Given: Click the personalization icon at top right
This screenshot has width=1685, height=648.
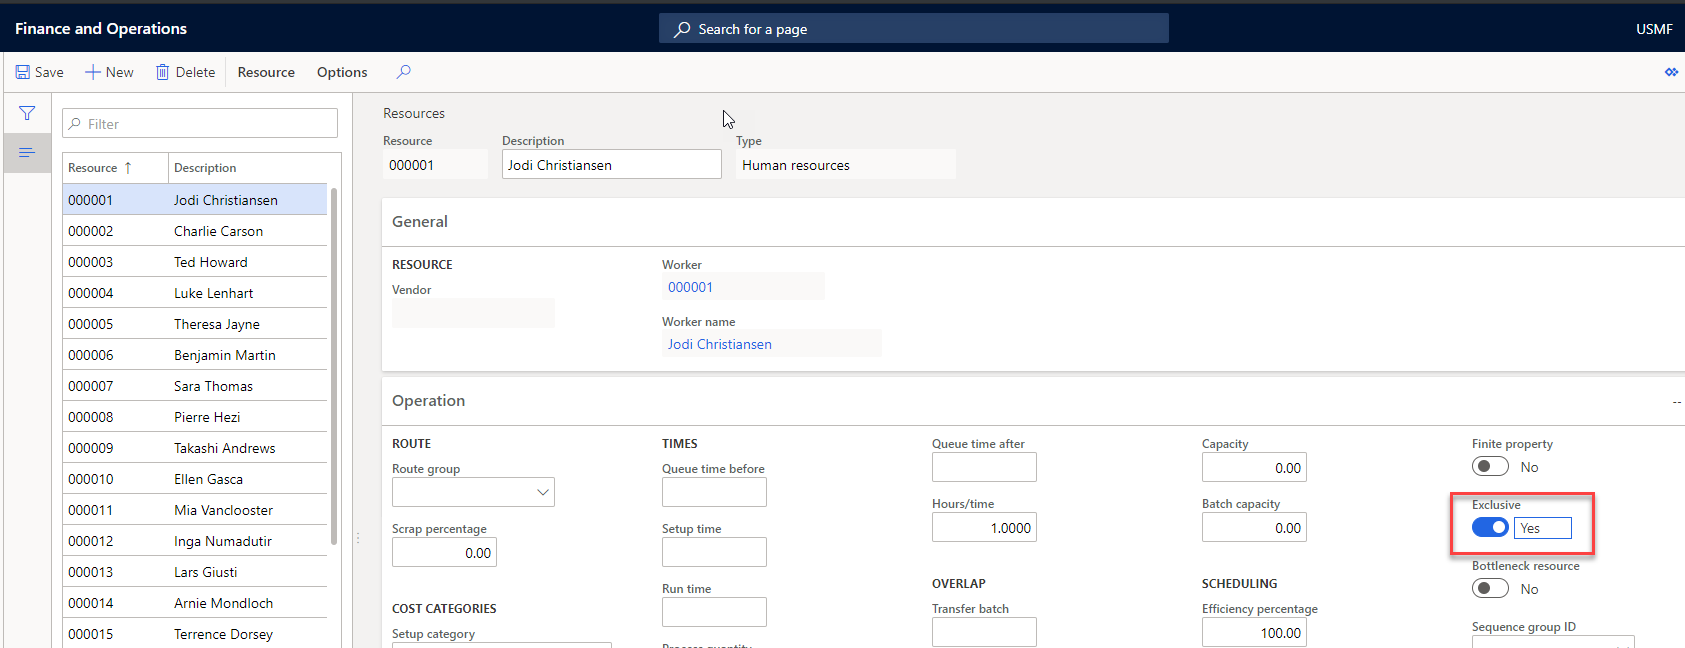Looking at the screenshot, I should (x=1671, y=72).
